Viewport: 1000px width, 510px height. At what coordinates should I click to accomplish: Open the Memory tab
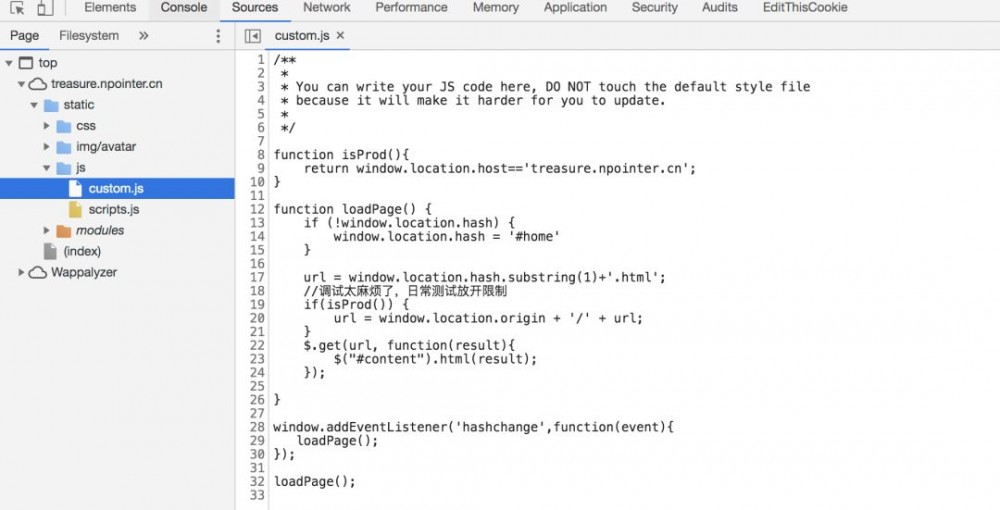tap(496, 8)
